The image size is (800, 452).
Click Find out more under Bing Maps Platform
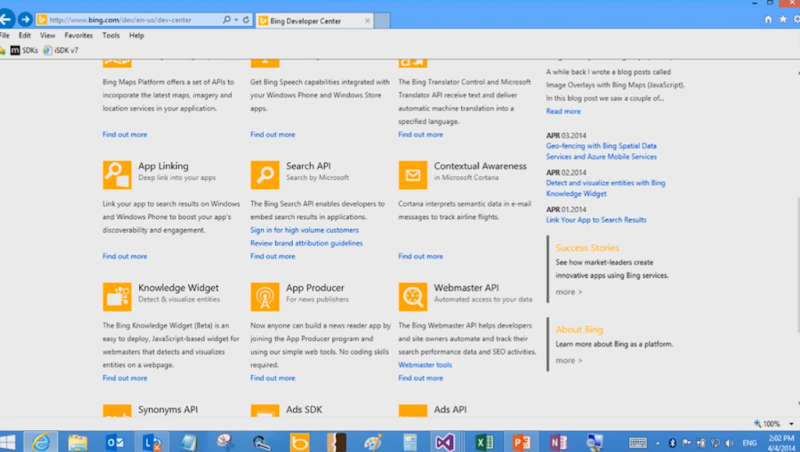[x=124, y=134]
